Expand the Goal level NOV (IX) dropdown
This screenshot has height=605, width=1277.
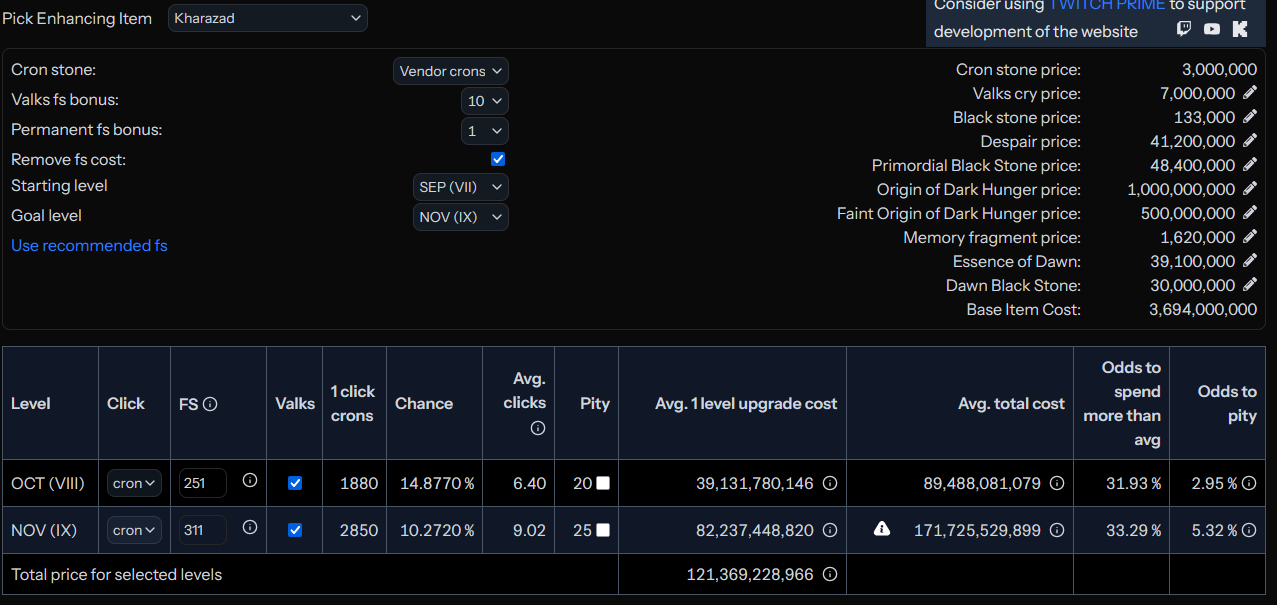tap(461, 217)
